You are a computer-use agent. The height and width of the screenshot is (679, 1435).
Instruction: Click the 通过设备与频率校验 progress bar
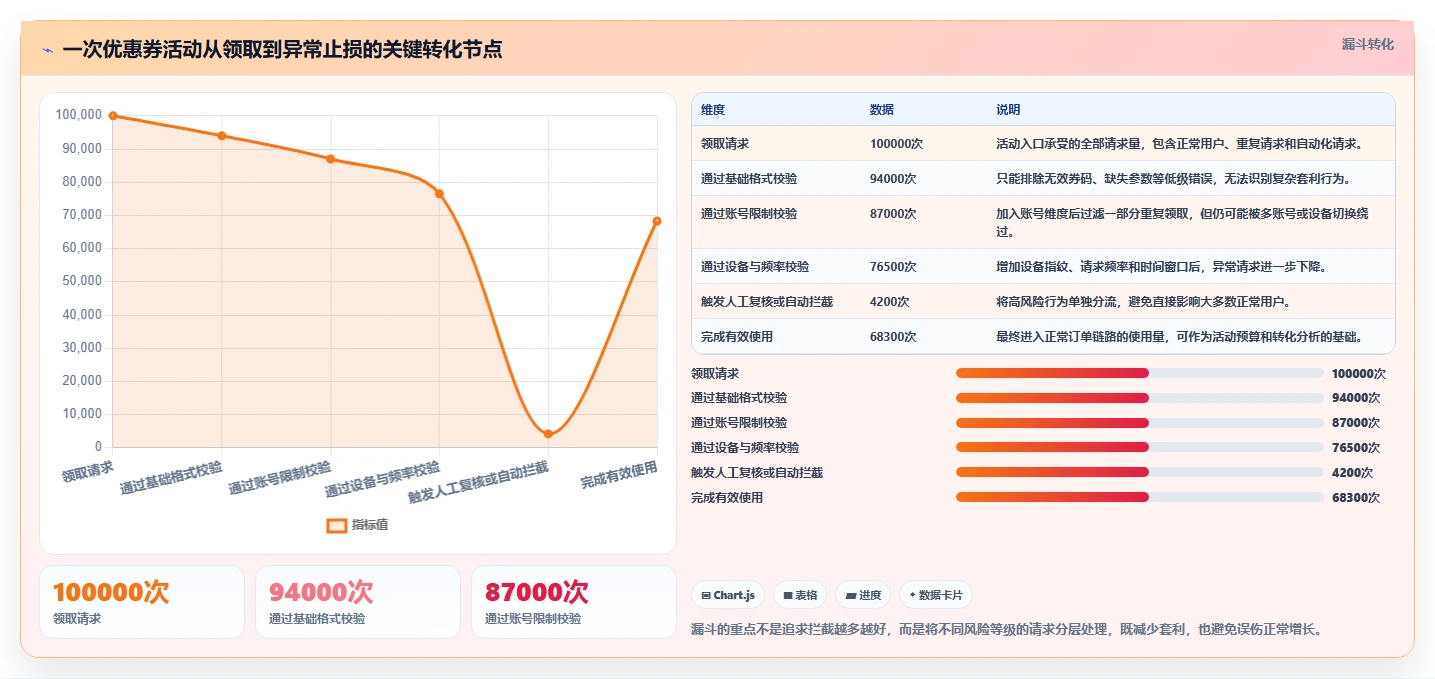click(1140, 448)
